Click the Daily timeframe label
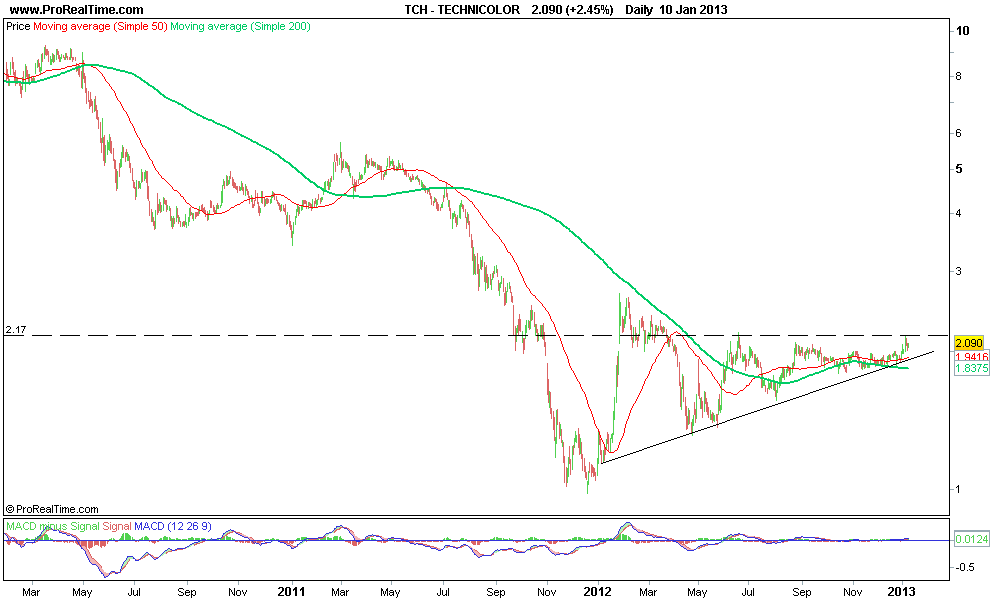Screen dimensions: 1000x600 [639, 10]
